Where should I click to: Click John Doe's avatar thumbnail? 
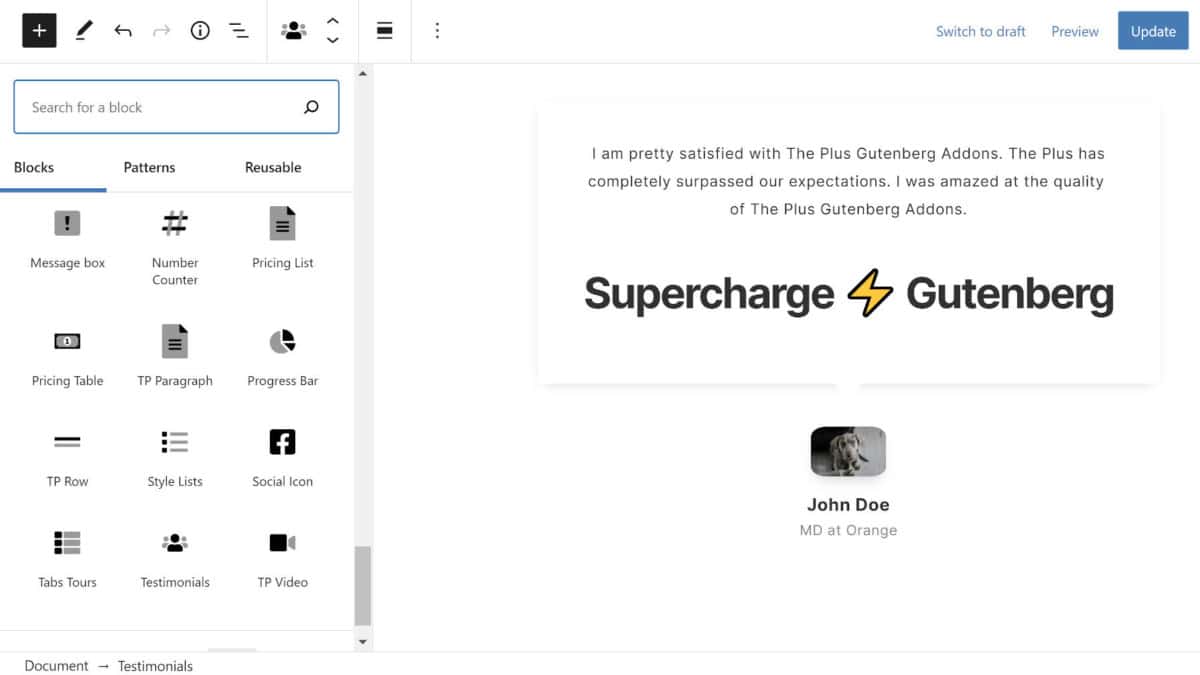click(x=848, y=451)
